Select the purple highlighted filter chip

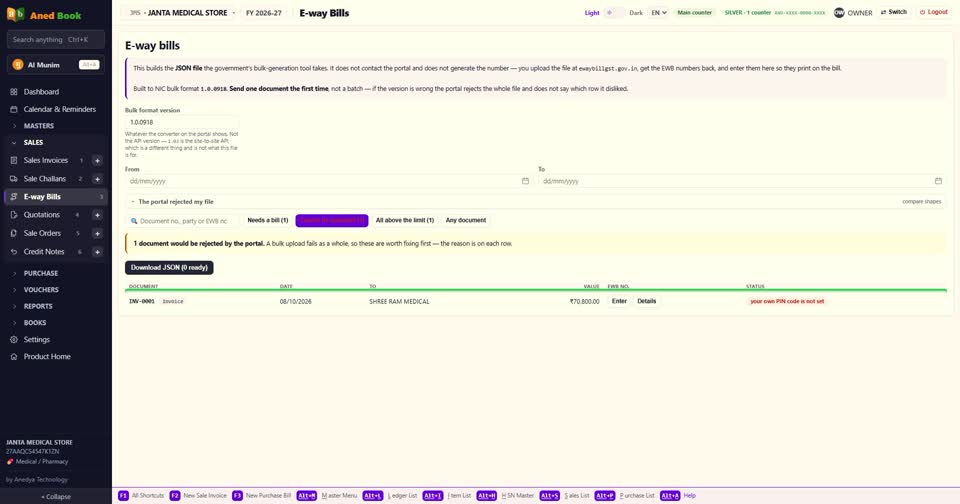pos(332,220)
